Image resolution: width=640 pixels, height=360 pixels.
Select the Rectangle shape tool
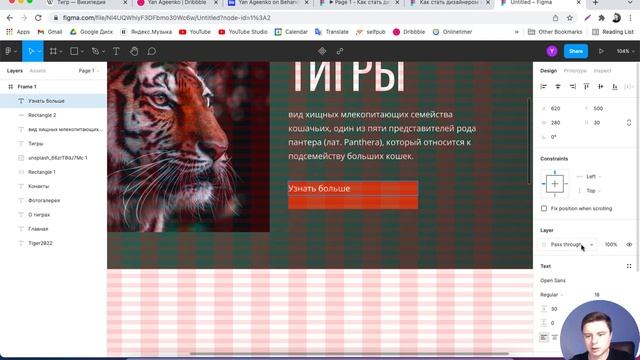(74, 51)
